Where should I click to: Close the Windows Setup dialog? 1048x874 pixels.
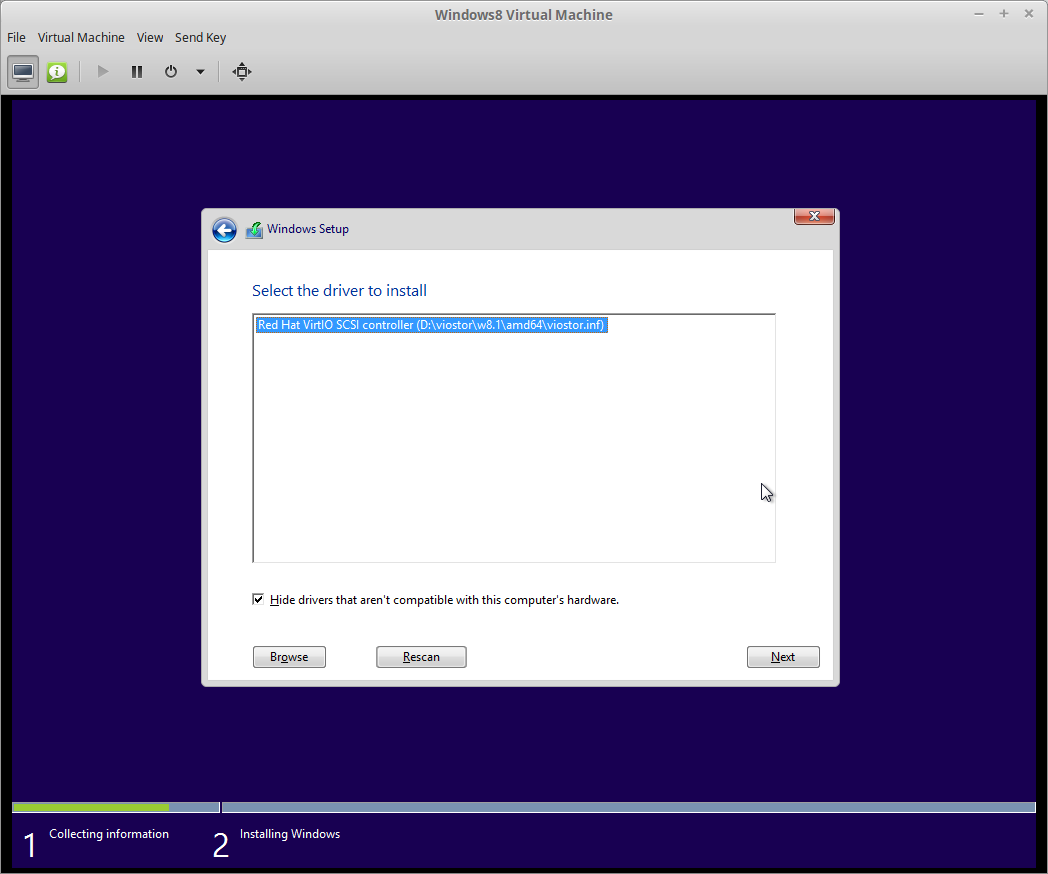[814, 216]
